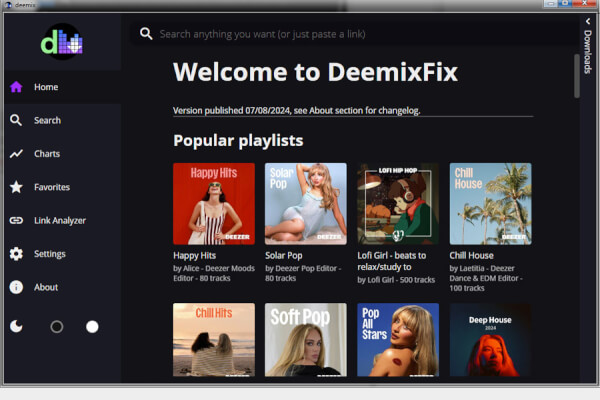Click the purple Home house icon
Image resolution: width=600 pixels, height=400 pixels.
(16, 87)
